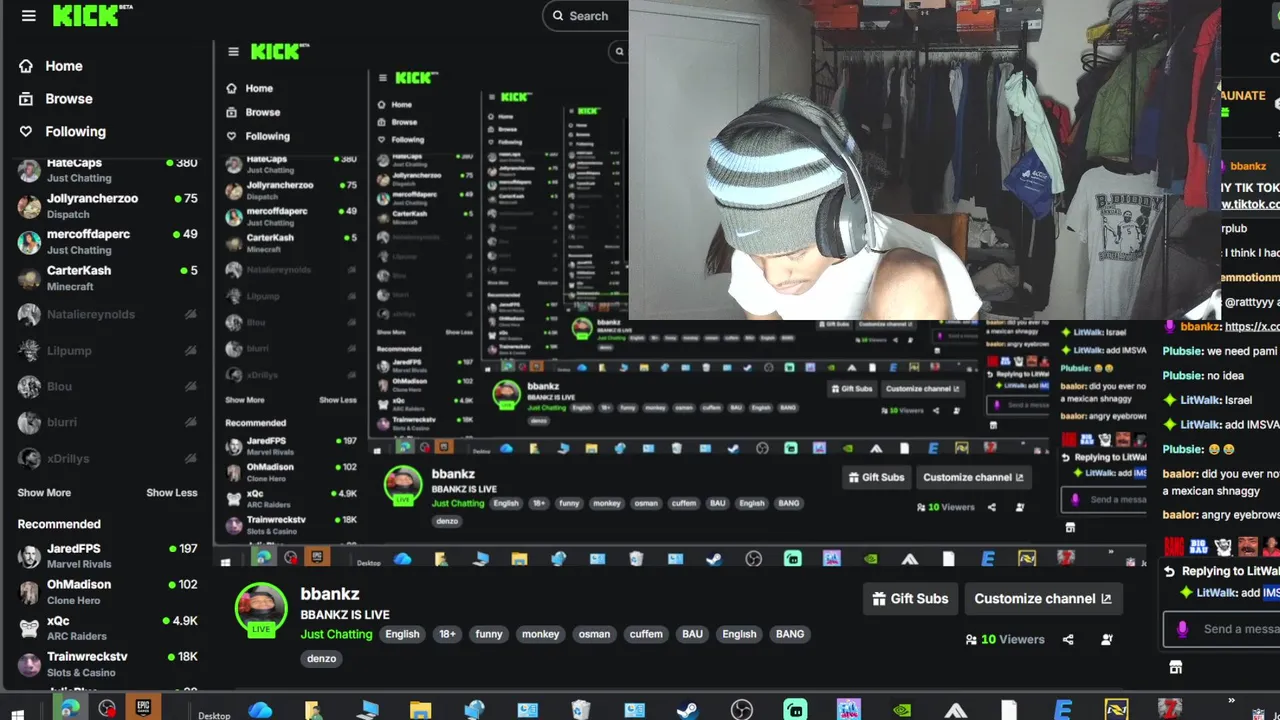This screenshot has width=1280, height=720.
Task: Open HateCaps channel in main sidebar
Action: pyautogui.click(x=107, y=169)
